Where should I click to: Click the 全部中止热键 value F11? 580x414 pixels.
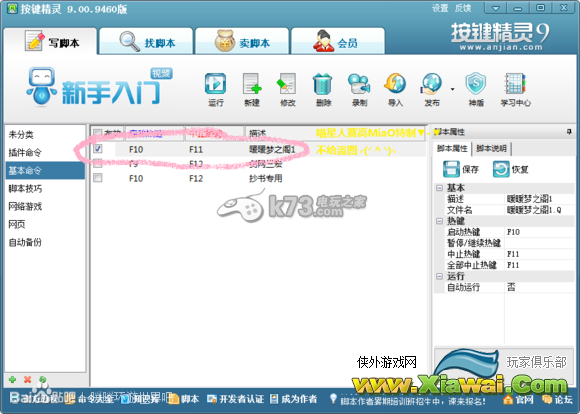pyautogui.click(x=540, y=265)
